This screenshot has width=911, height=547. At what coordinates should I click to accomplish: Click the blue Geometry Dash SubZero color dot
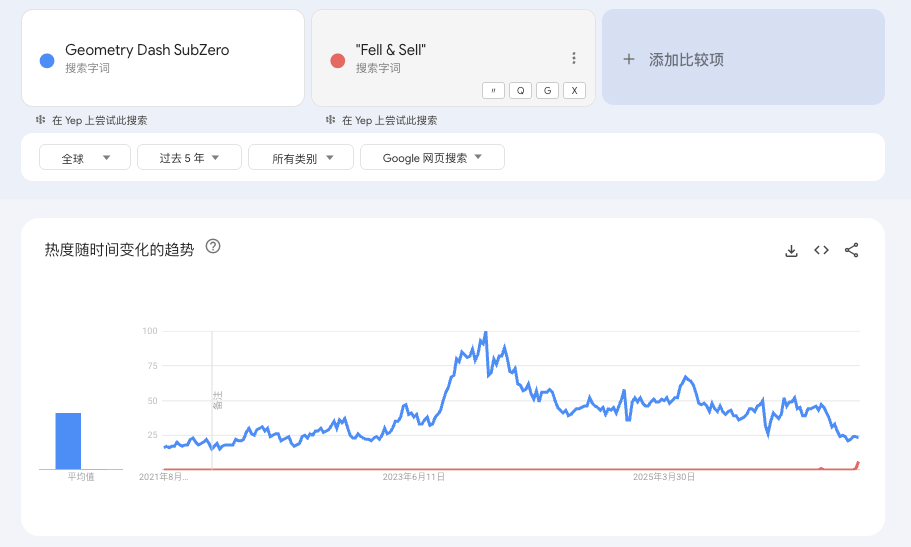[x=47, y=60]
